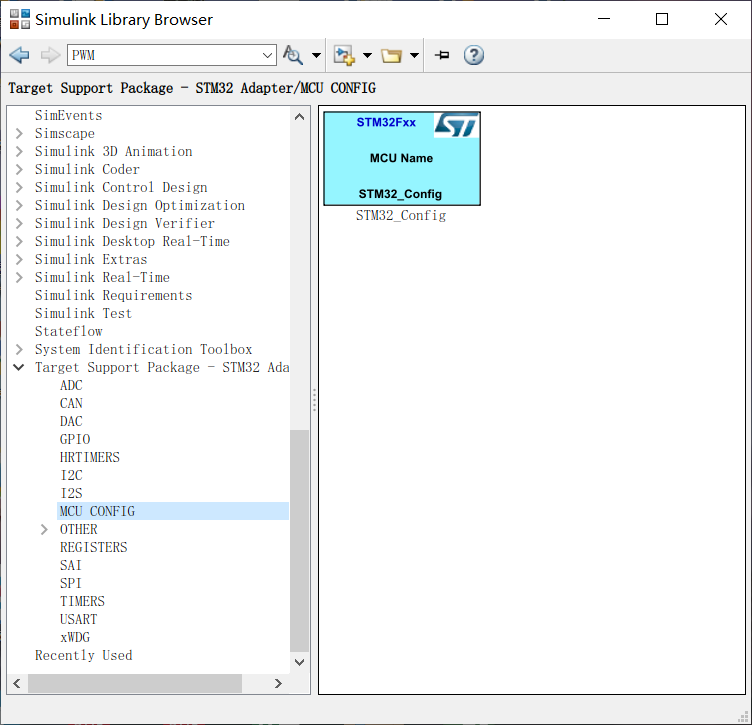The height and width of the screenshot is (725, 752).
Task: Click the greyed forward arrow
Action: click(50, 55)
